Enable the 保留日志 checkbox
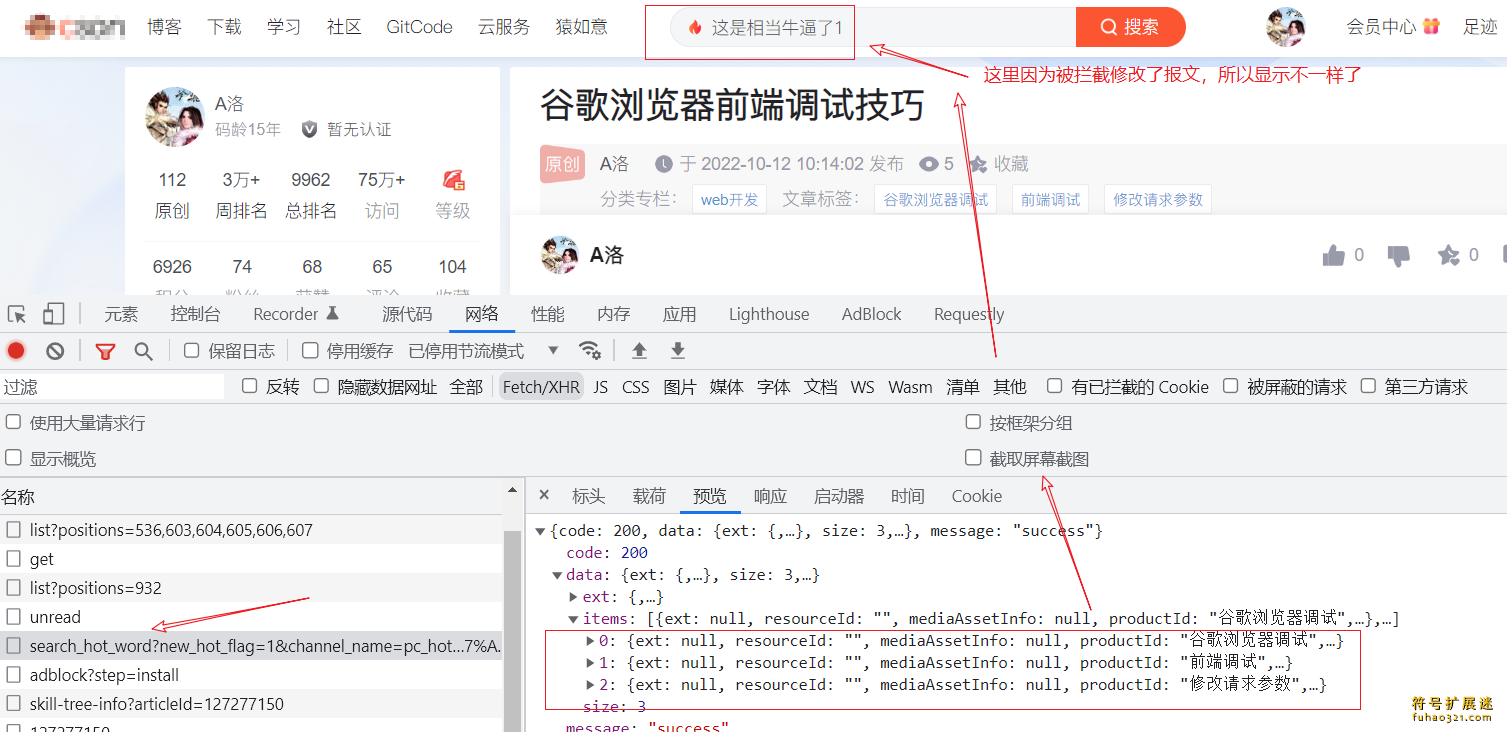The image size is (1507, 732). (192, 350)
